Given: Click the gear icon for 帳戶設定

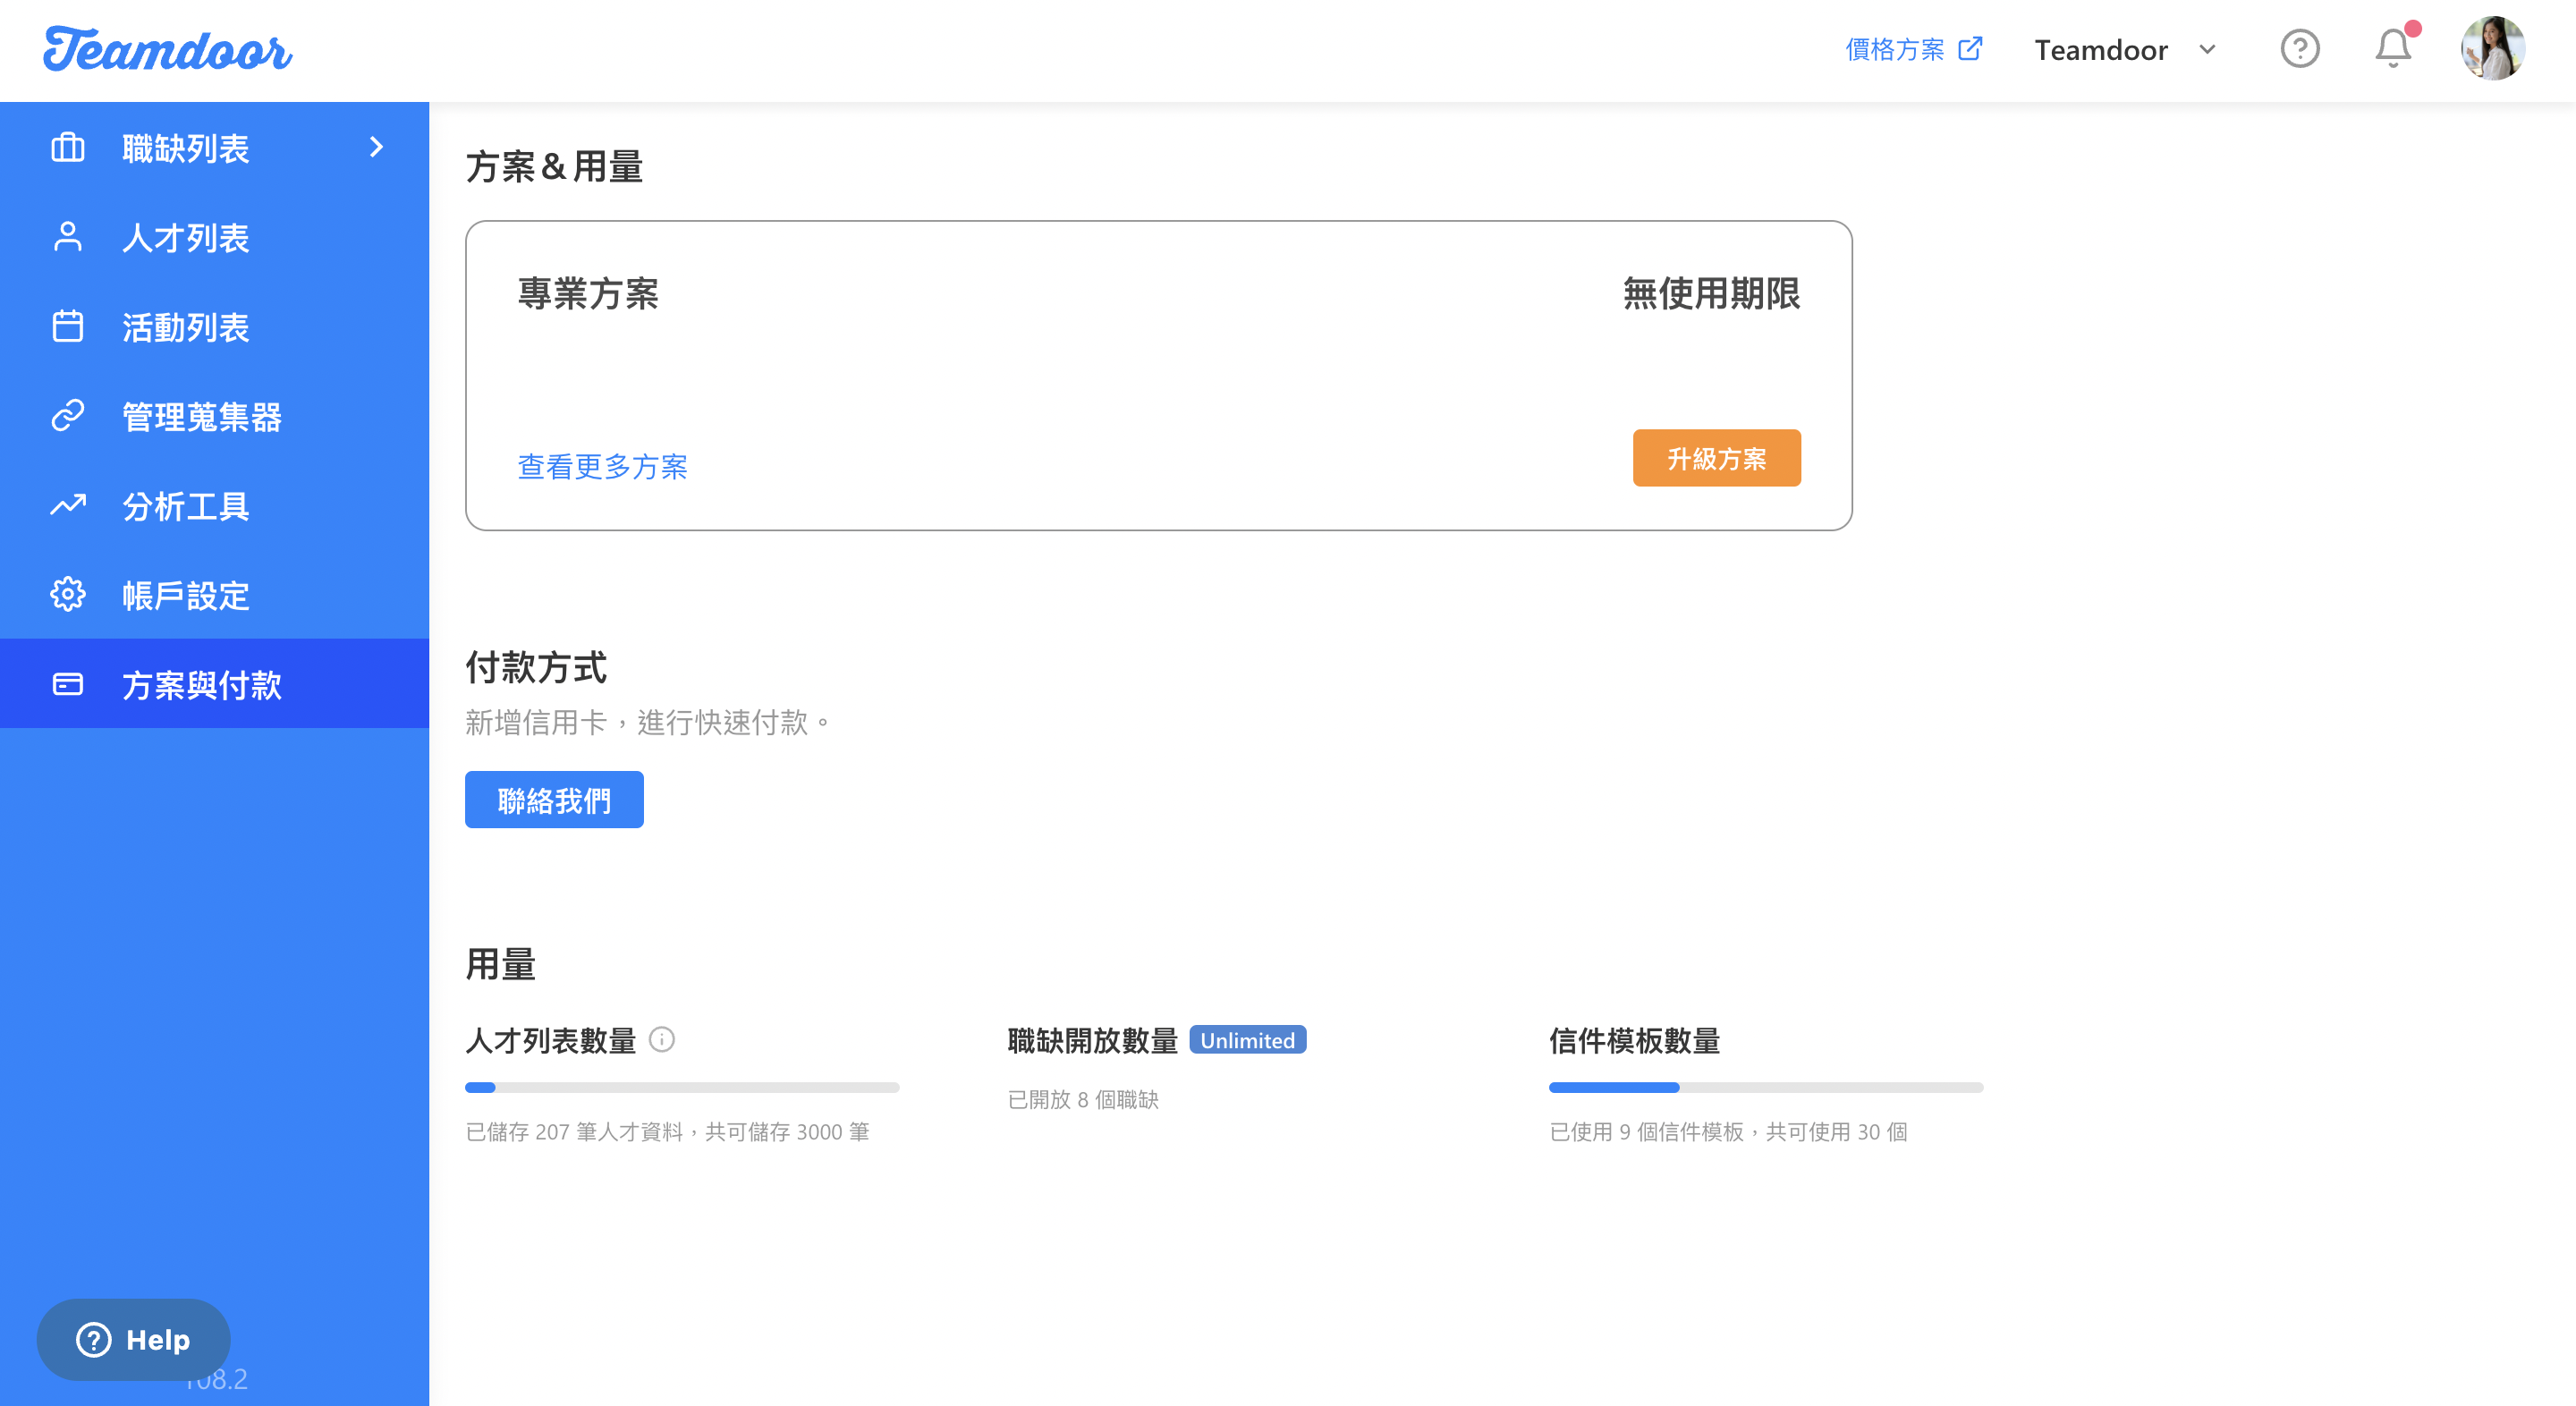Looking at the screenshot, I should click(68, 595).
